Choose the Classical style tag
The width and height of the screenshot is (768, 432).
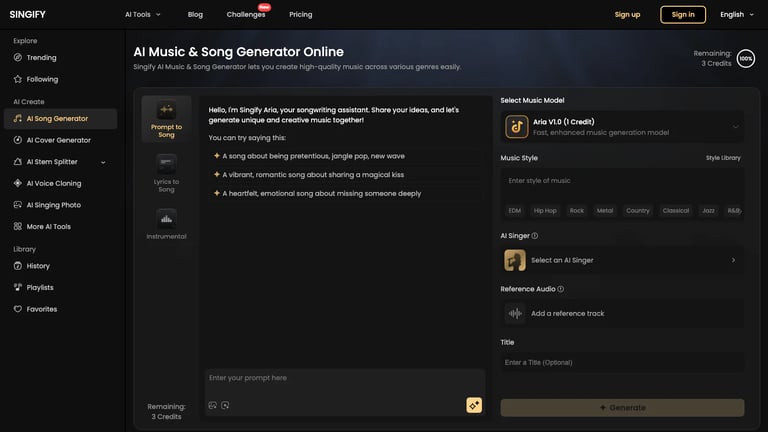pos(676,211)
